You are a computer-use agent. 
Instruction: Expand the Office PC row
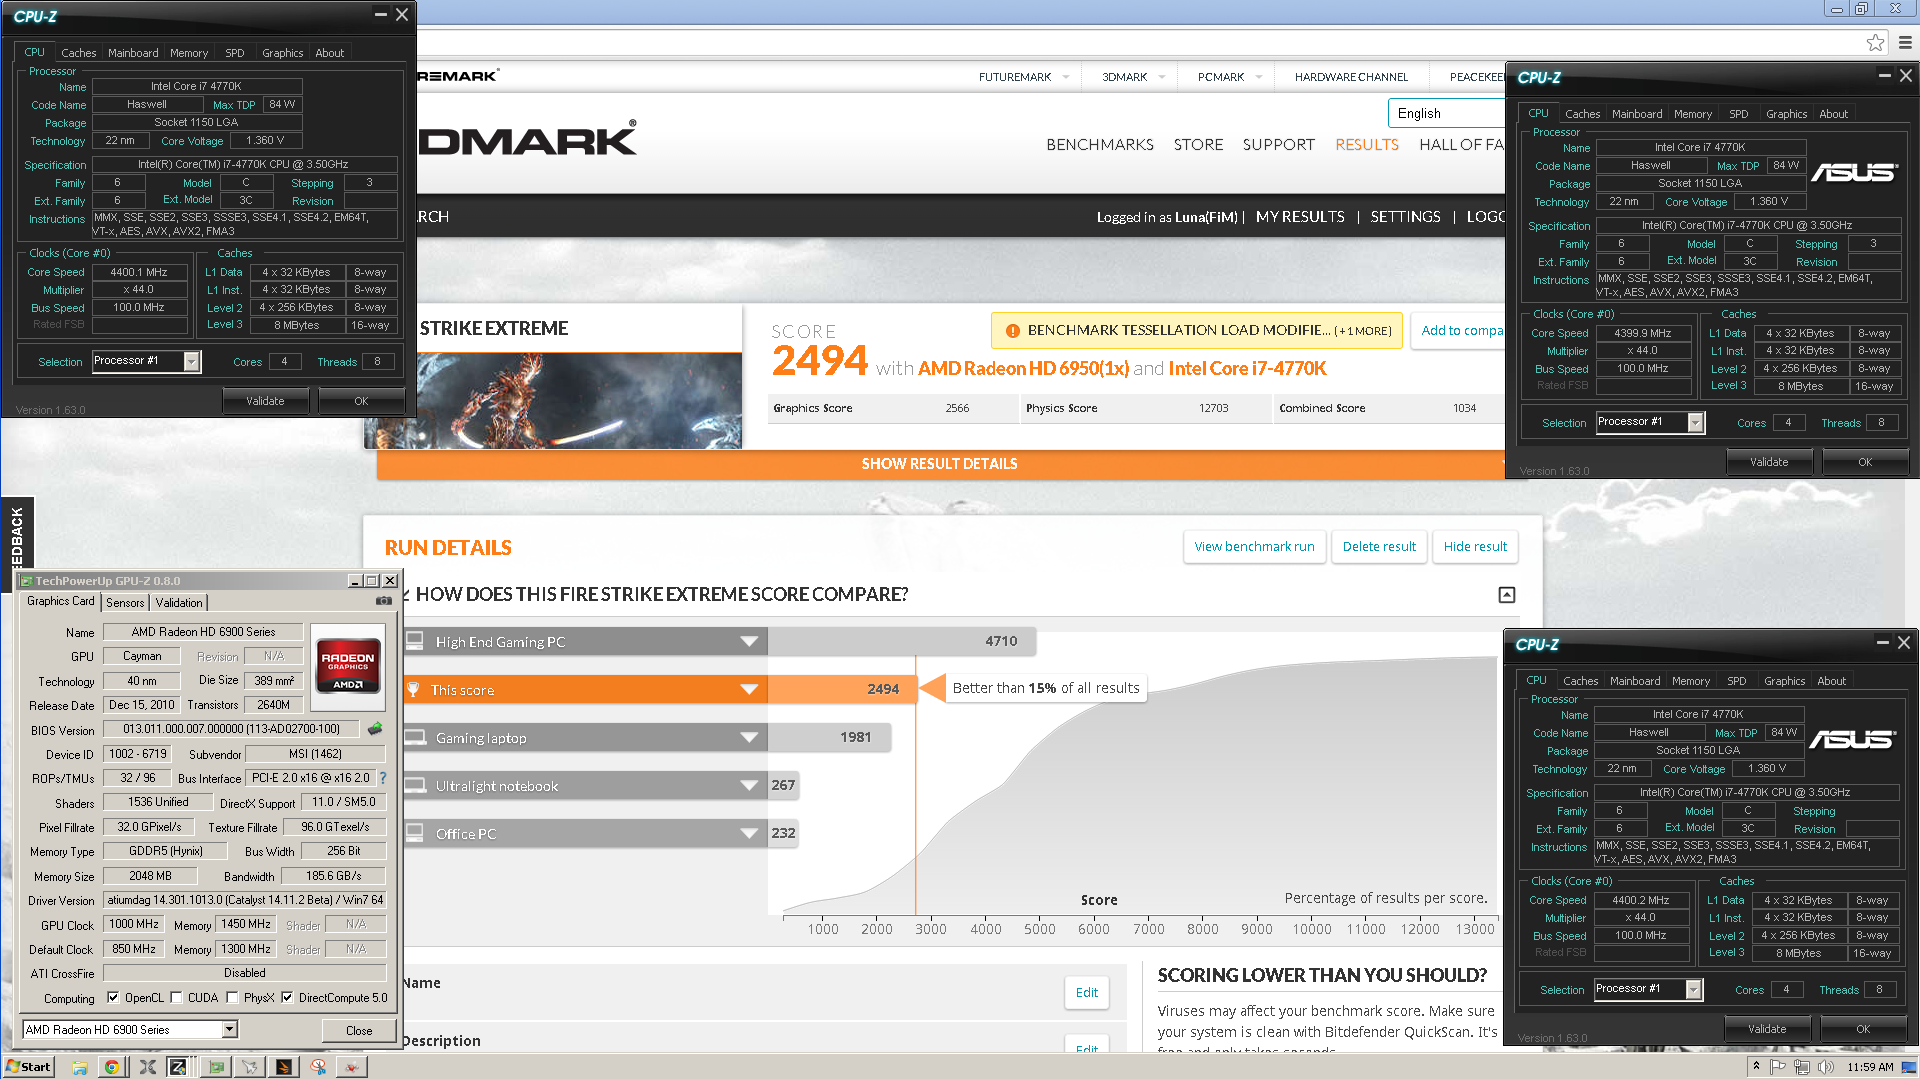[749, 834]
